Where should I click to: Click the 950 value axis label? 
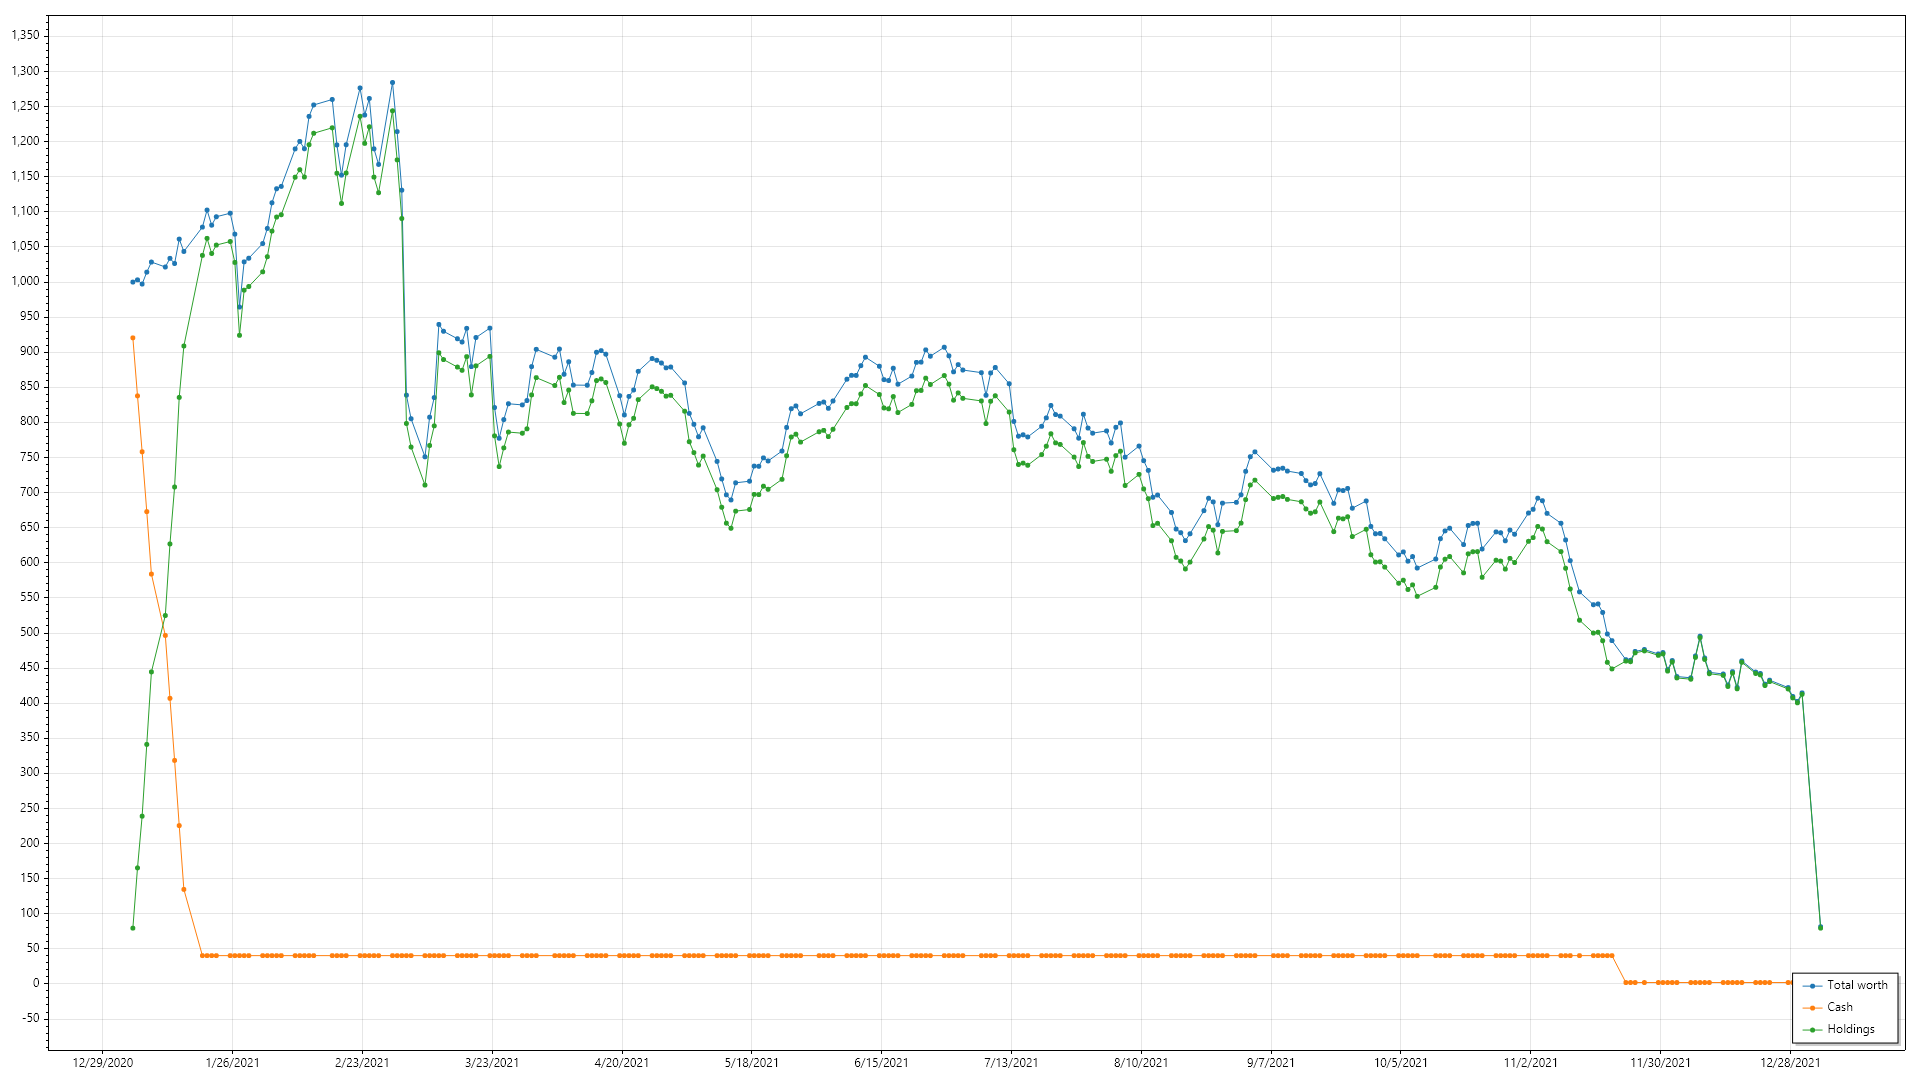pos(30,316)
